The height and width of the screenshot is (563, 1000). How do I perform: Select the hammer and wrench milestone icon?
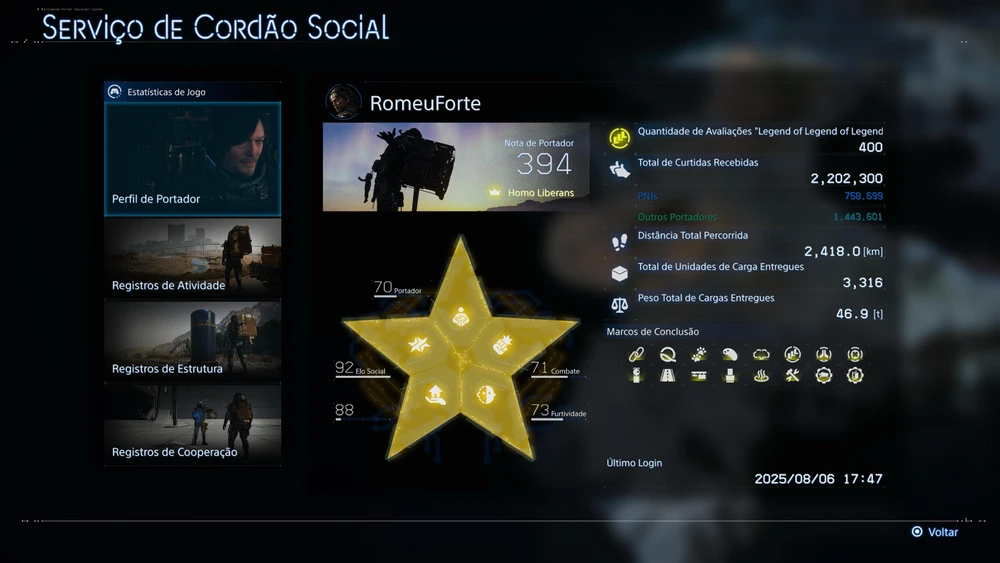(792, 376)
